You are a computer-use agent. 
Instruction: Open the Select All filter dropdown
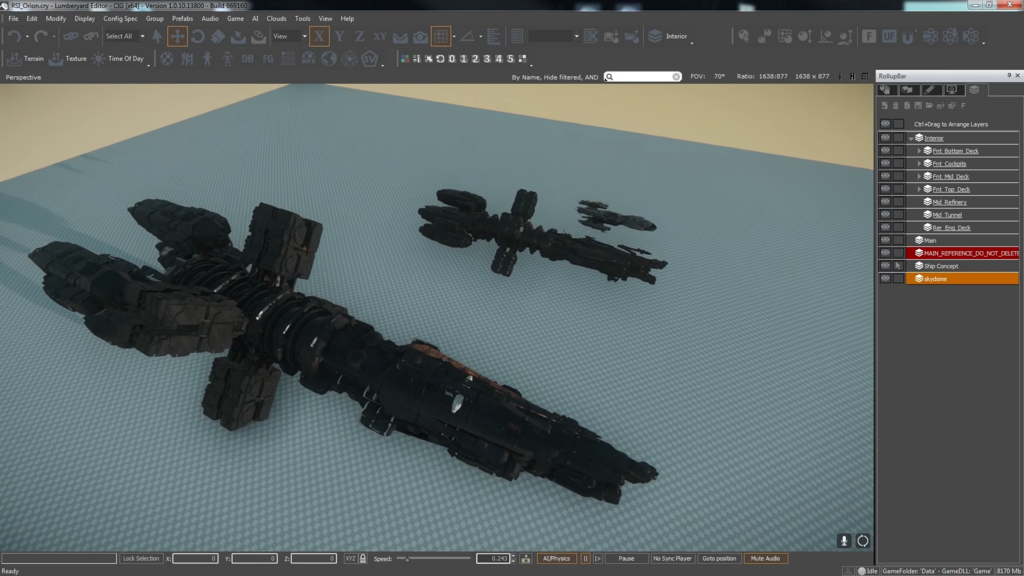[126, 37]
